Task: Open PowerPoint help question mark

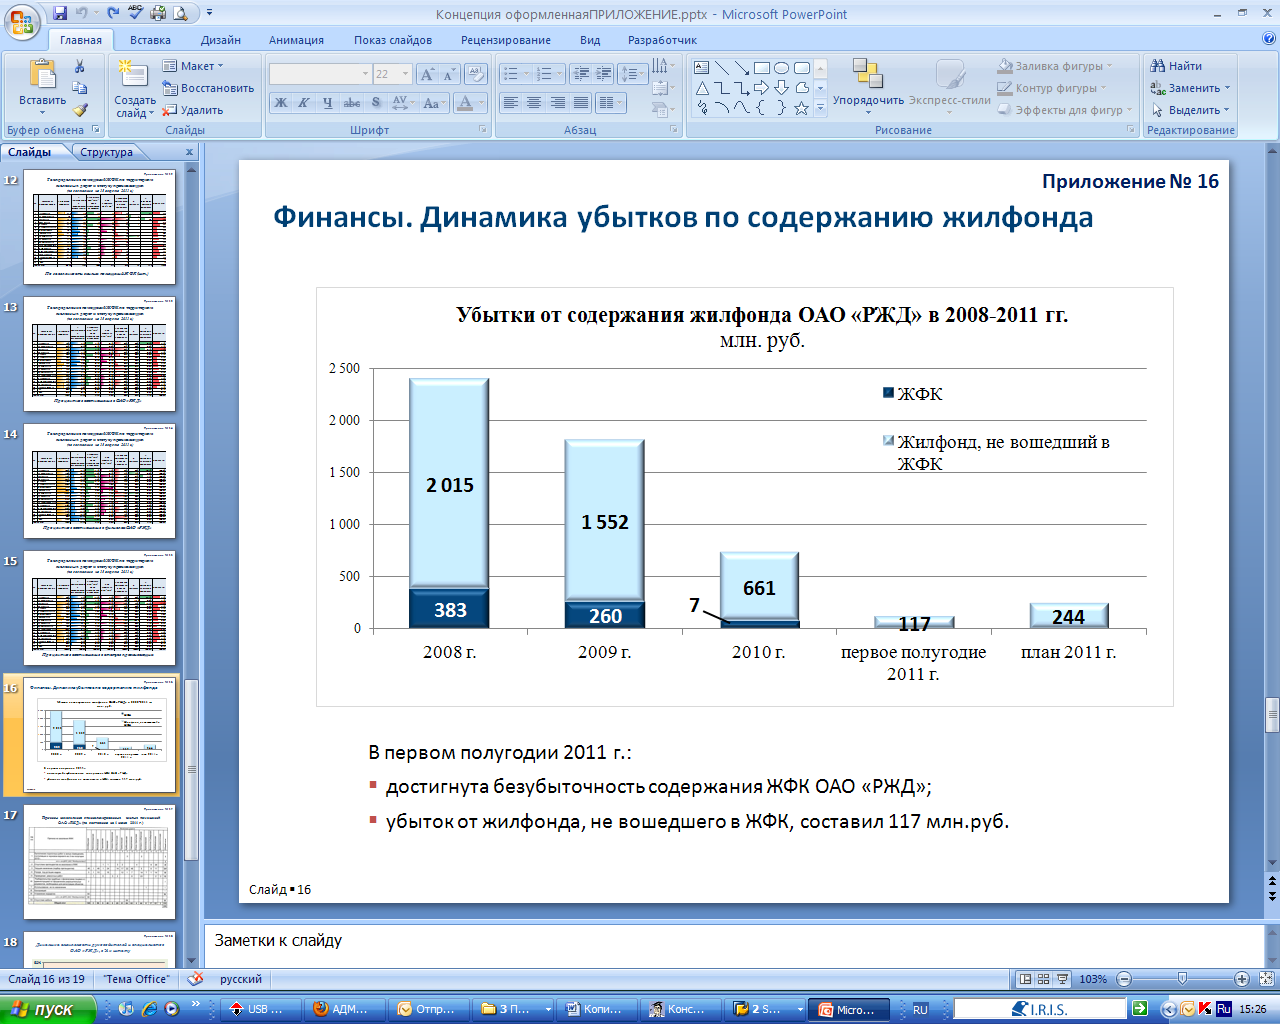Action: [1269, 39]
